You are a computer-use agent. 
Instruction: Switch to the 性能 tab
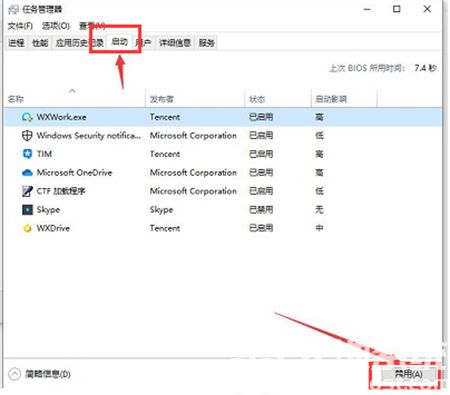(x=40, y=43)
